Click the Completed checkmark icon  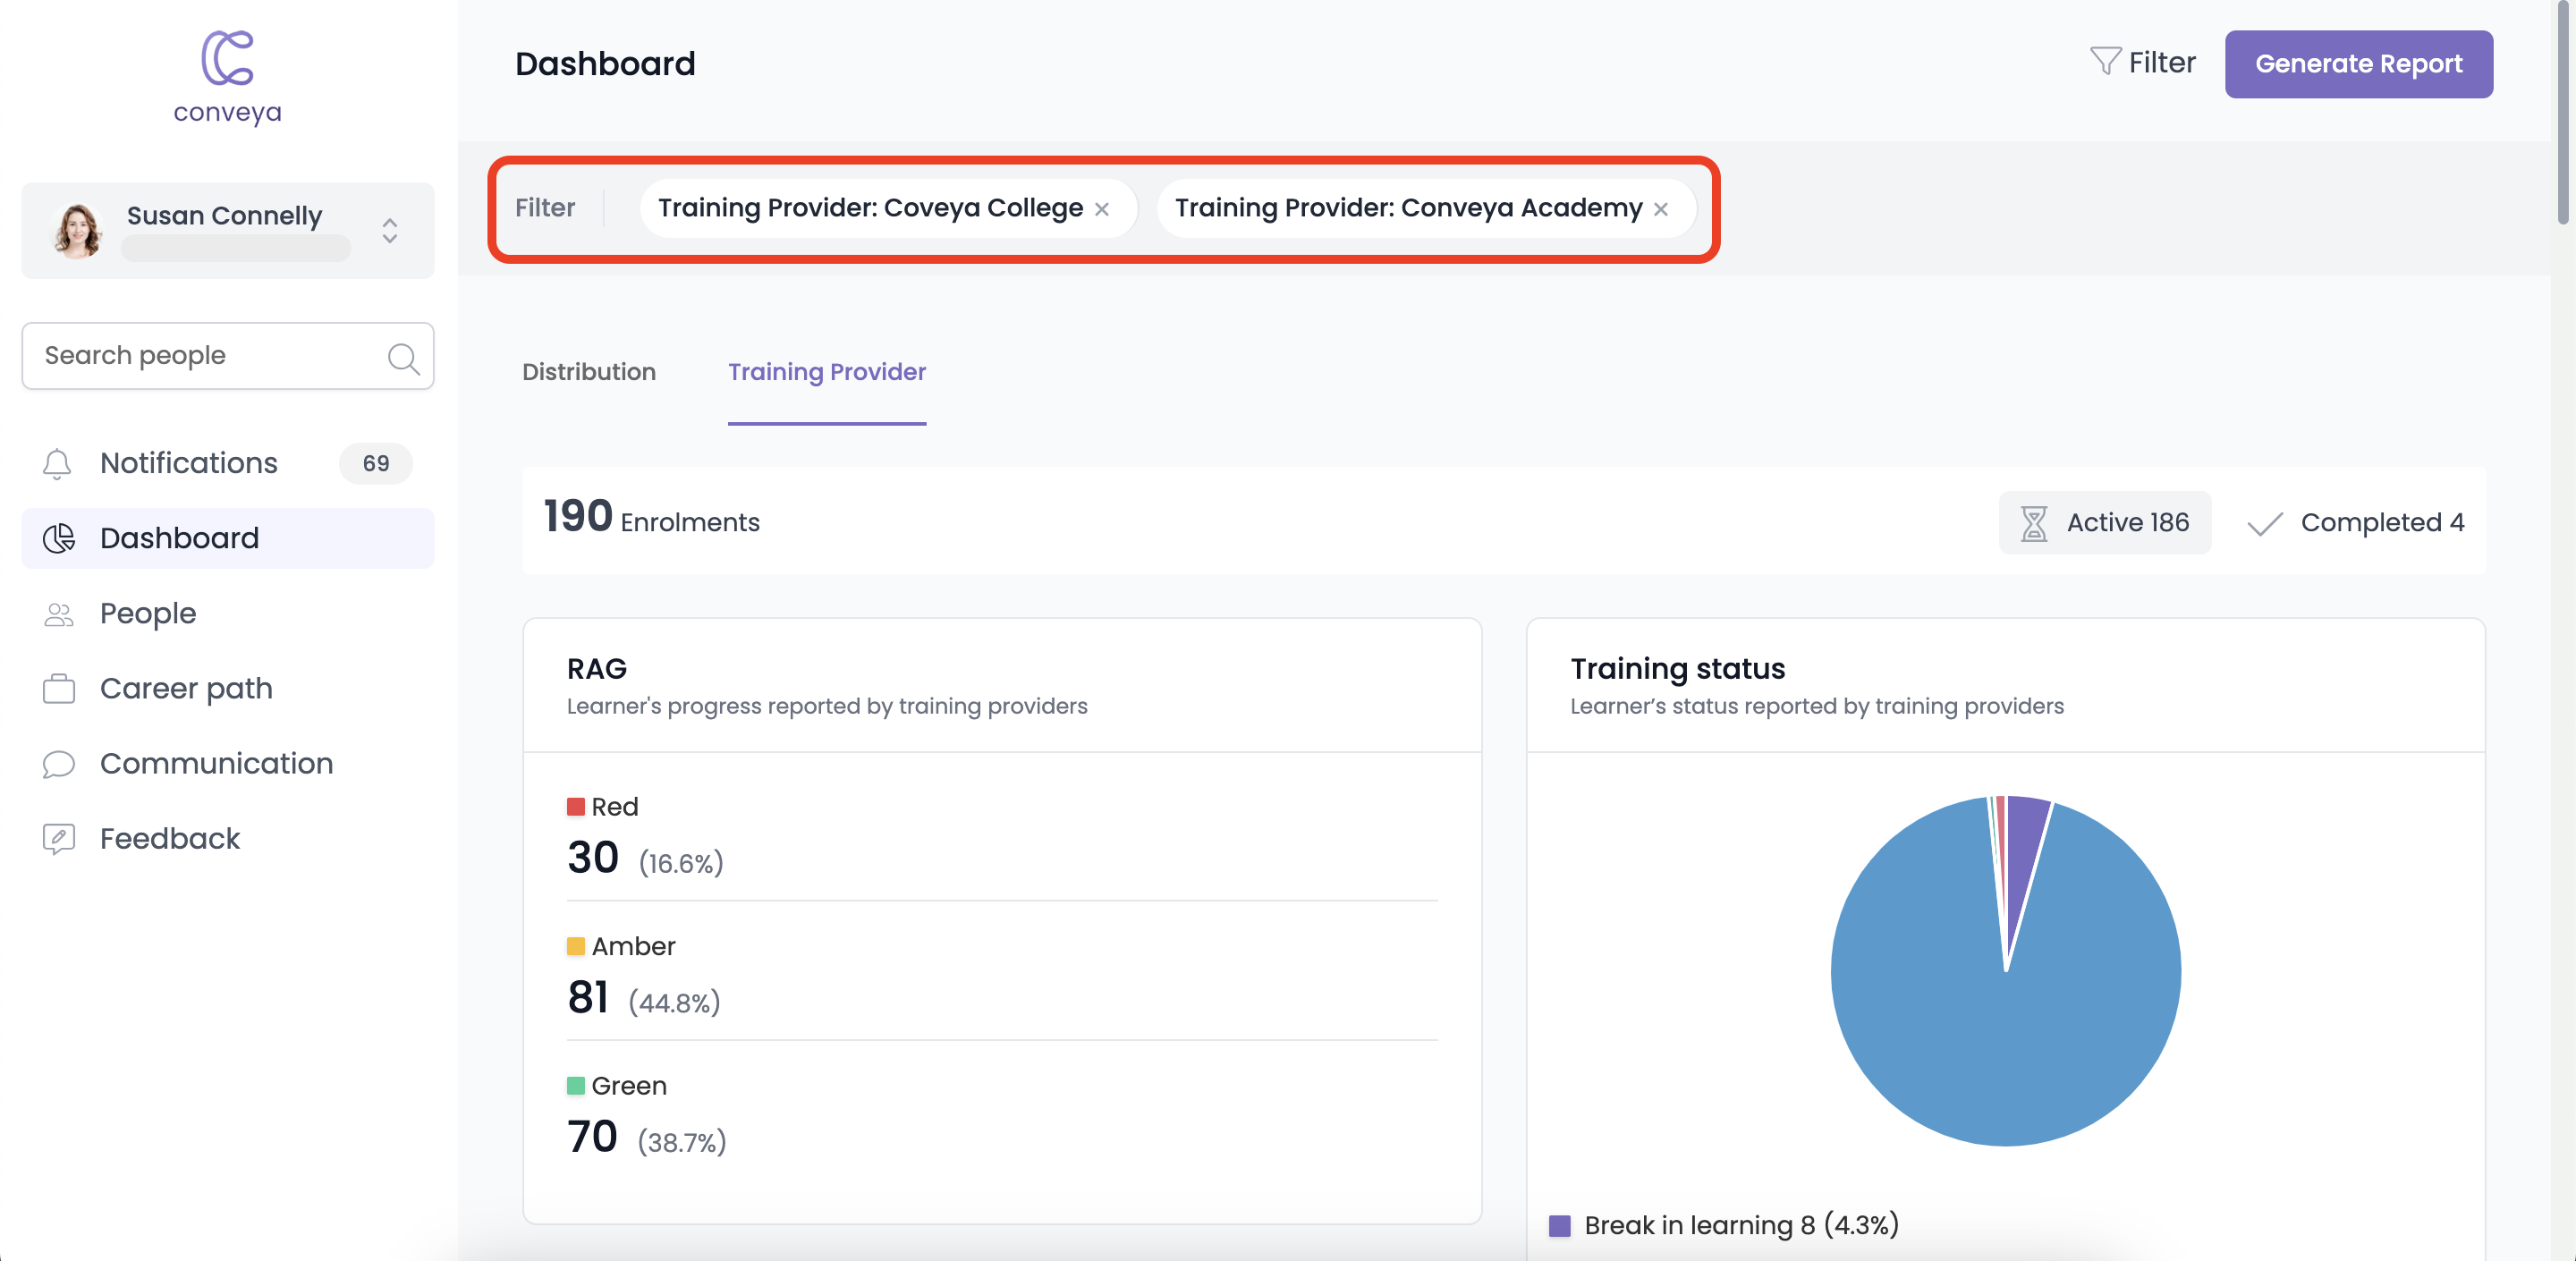(x=2265, y=523)
